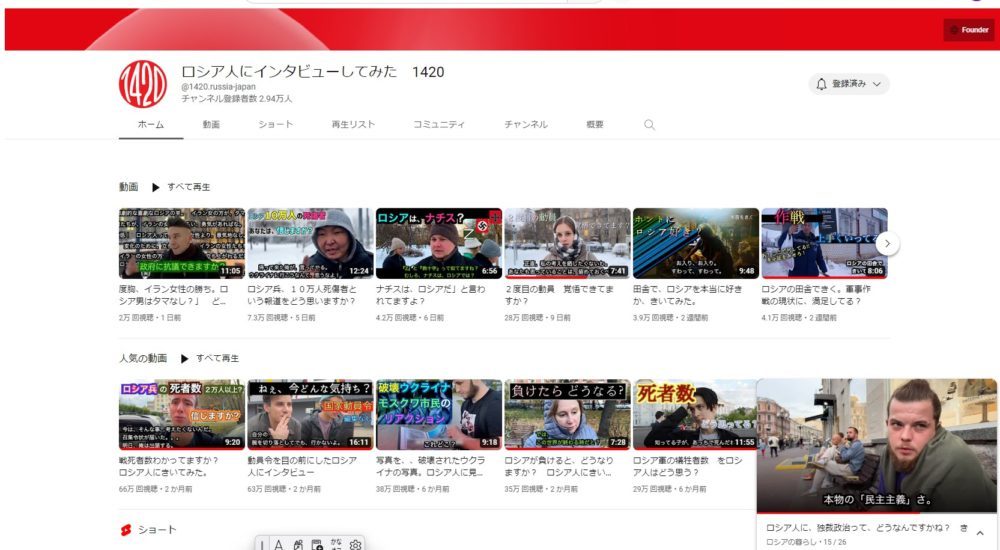This screenshot has width=1000, height=550.
Task: Click the ショート section heading
Action: [x=157, y=530]
